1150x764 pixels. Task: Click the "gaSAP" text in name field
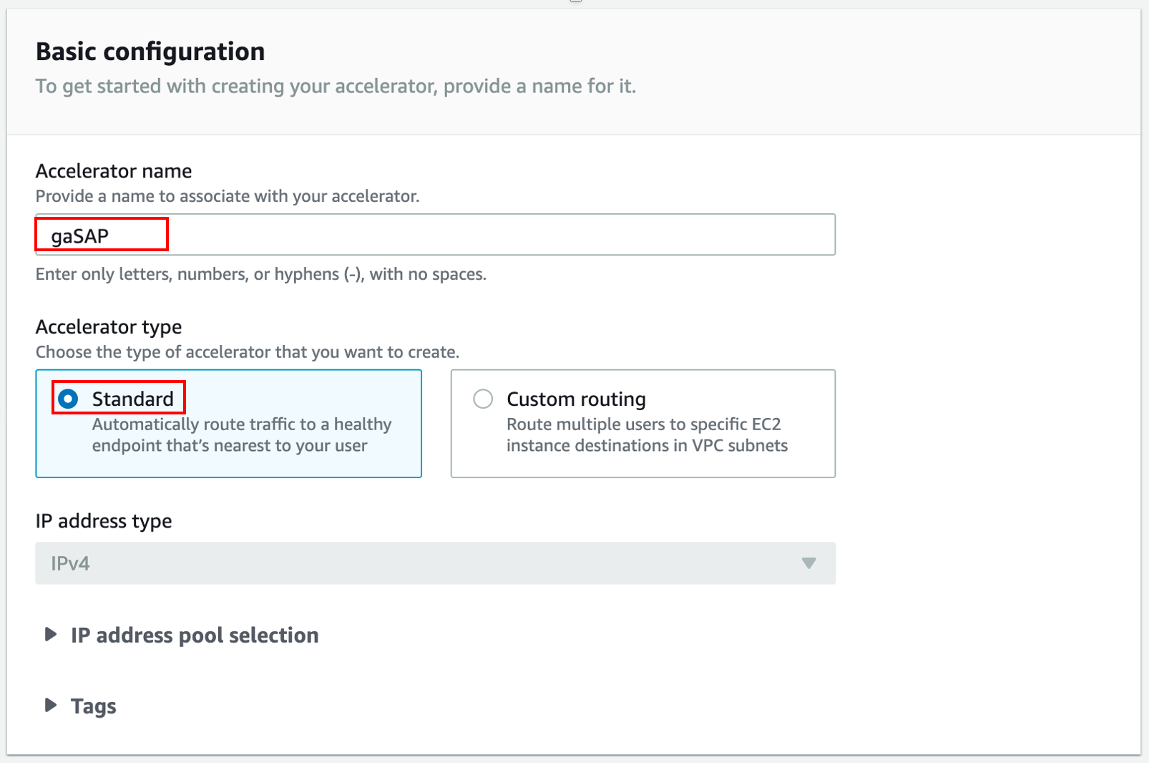tap(80, 236)
